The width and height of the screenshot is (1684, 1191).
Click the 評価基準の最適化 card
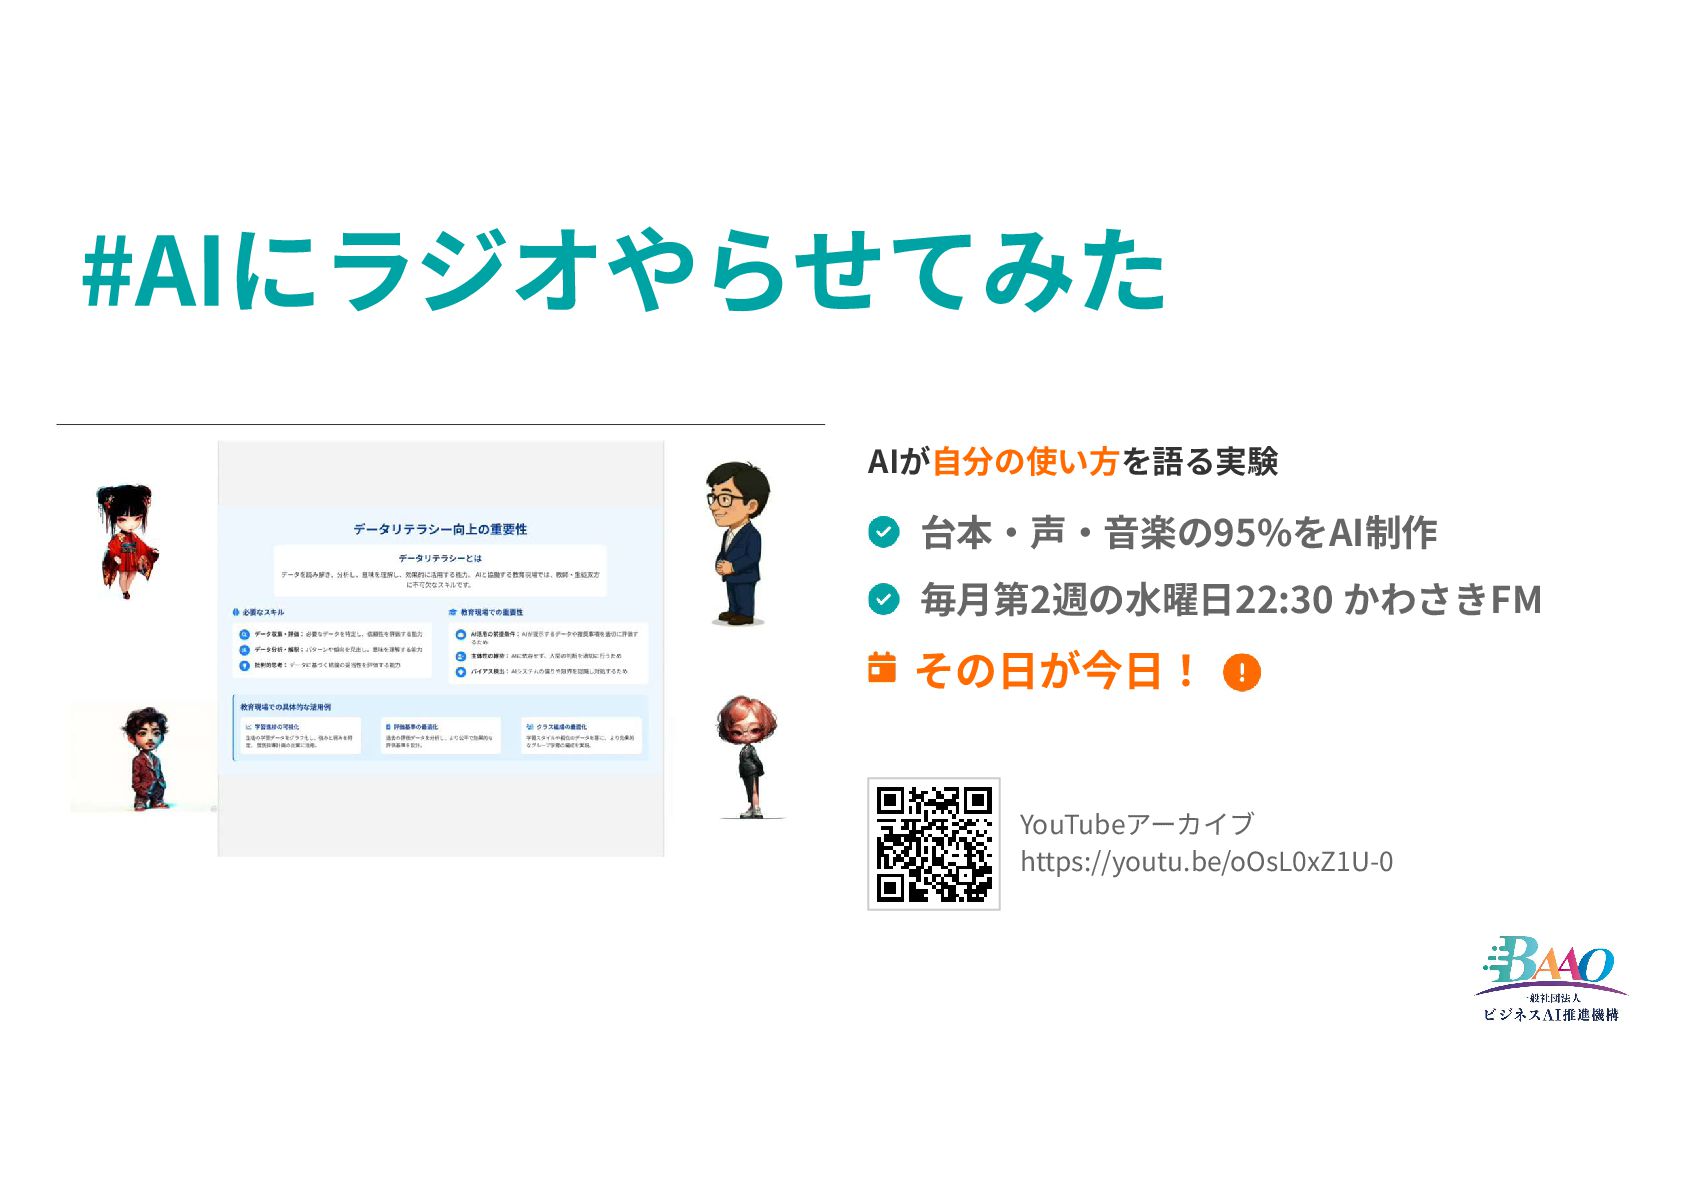[440, 736]
